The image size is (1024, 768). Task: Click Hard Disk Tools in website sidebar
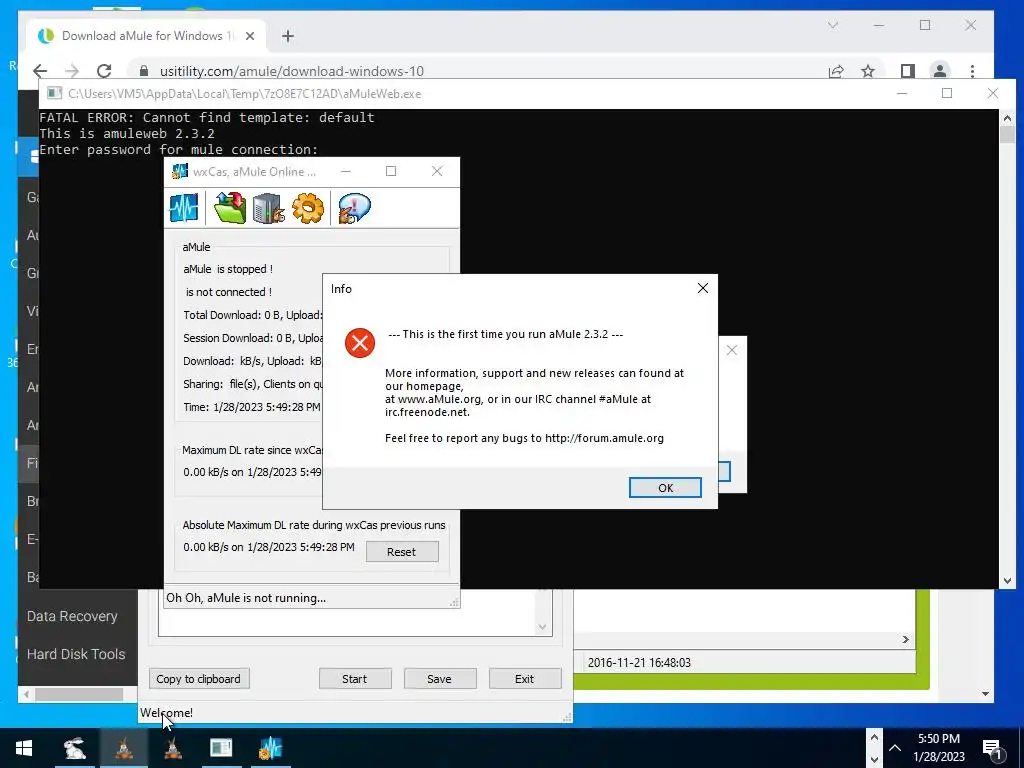click(76, 654)
